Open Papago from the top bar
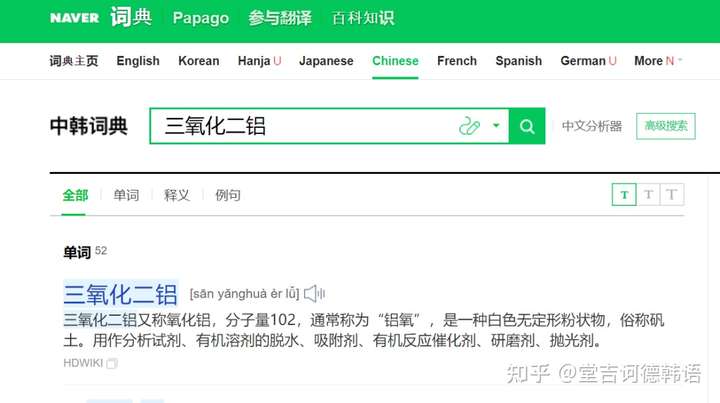The height and width of the screenshot is (403, 720). 201,18
